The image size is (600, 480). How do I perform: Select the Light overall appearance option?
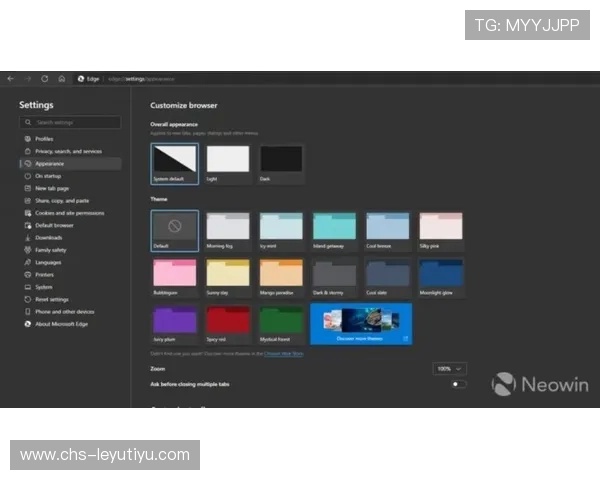(x=227, y=160)
